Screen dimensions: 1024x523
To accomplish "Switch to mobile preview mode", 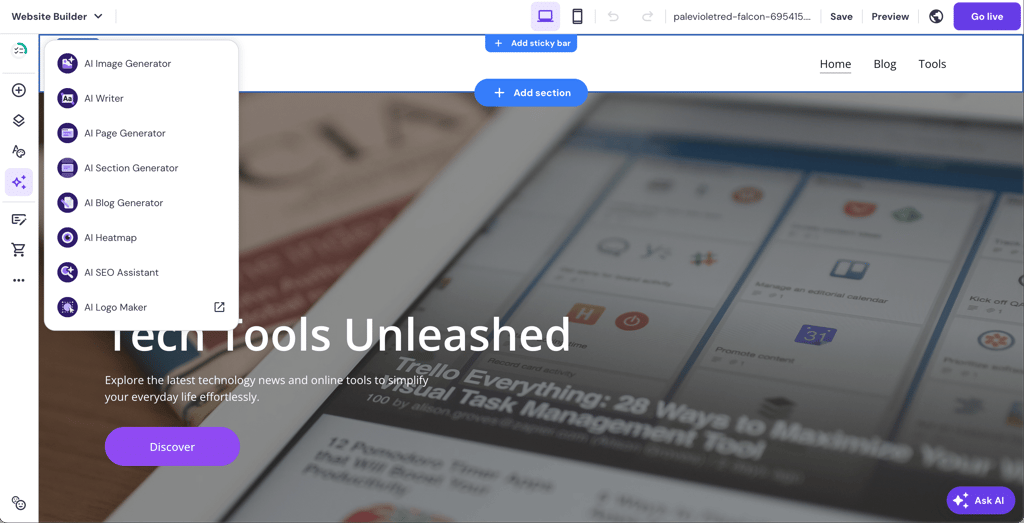I will click(x=577, y=16).
